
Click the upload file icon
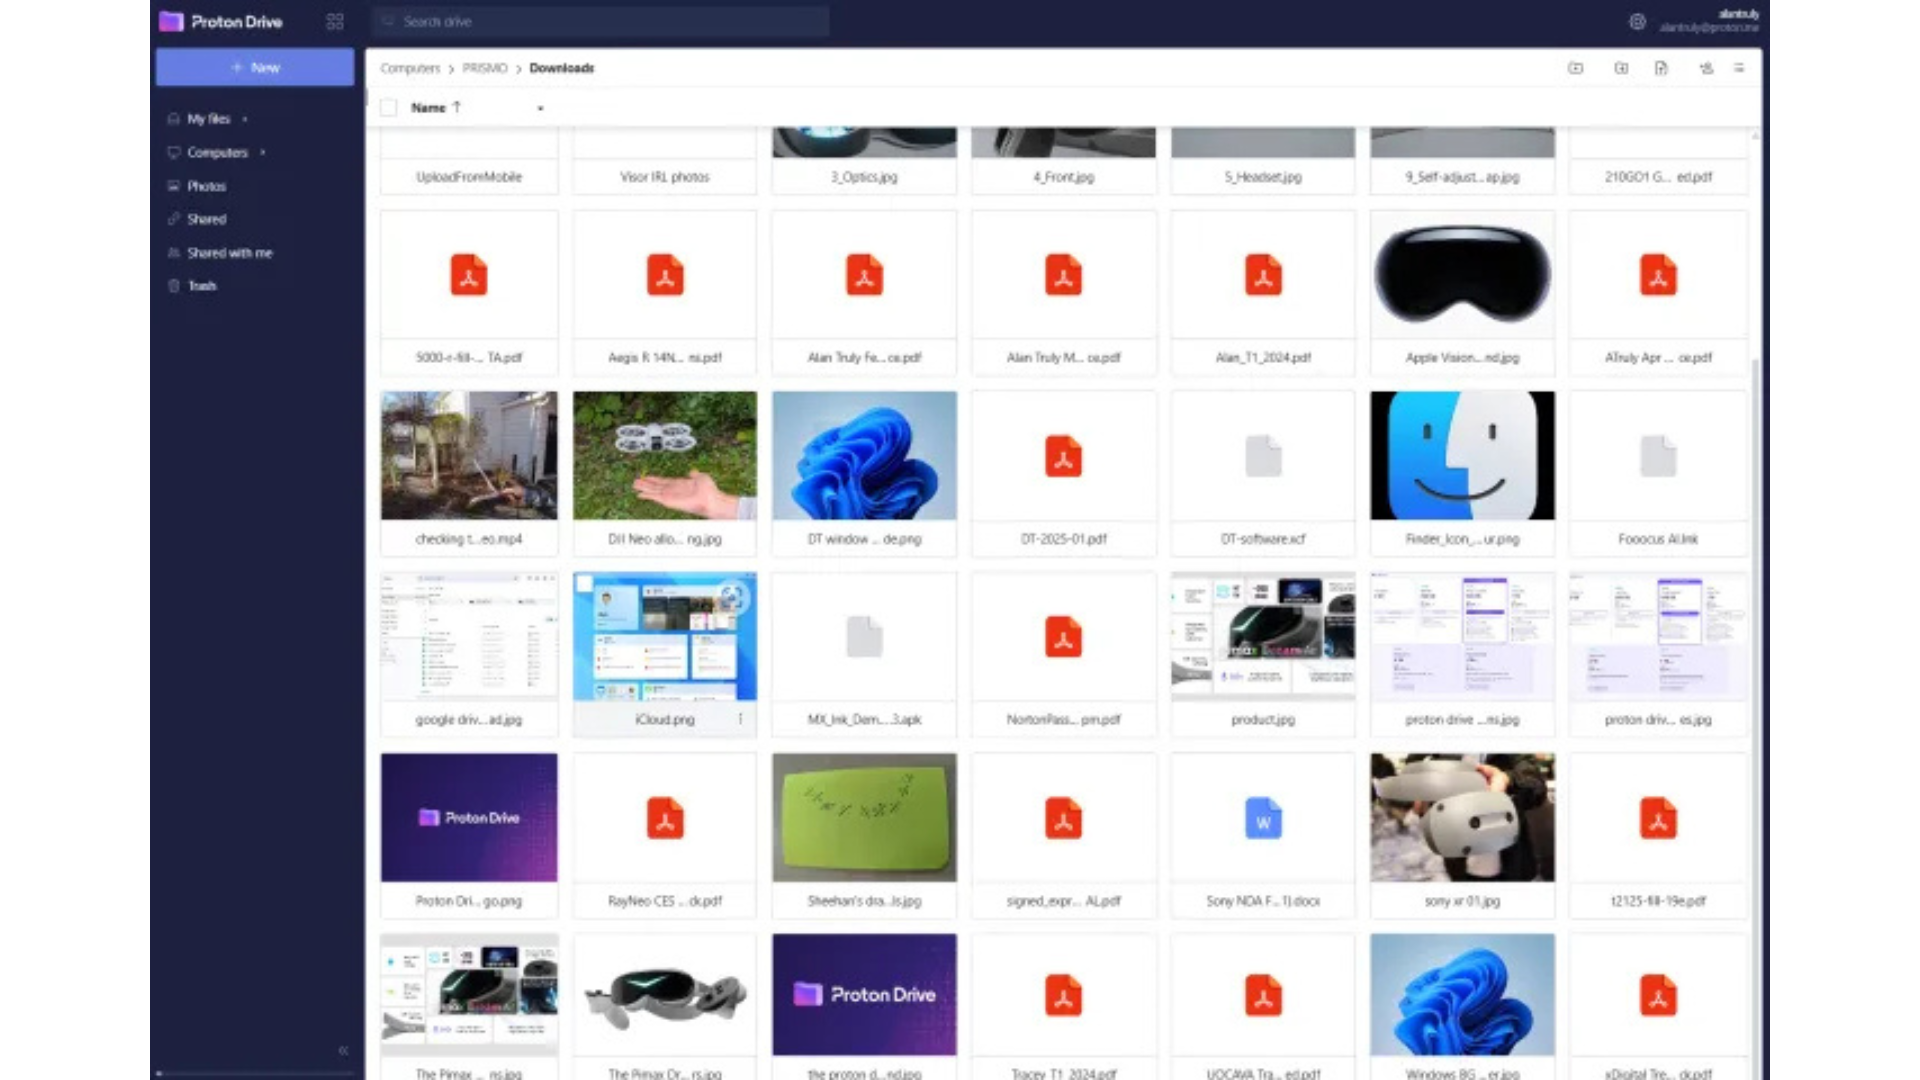(x=1661, y=68)
